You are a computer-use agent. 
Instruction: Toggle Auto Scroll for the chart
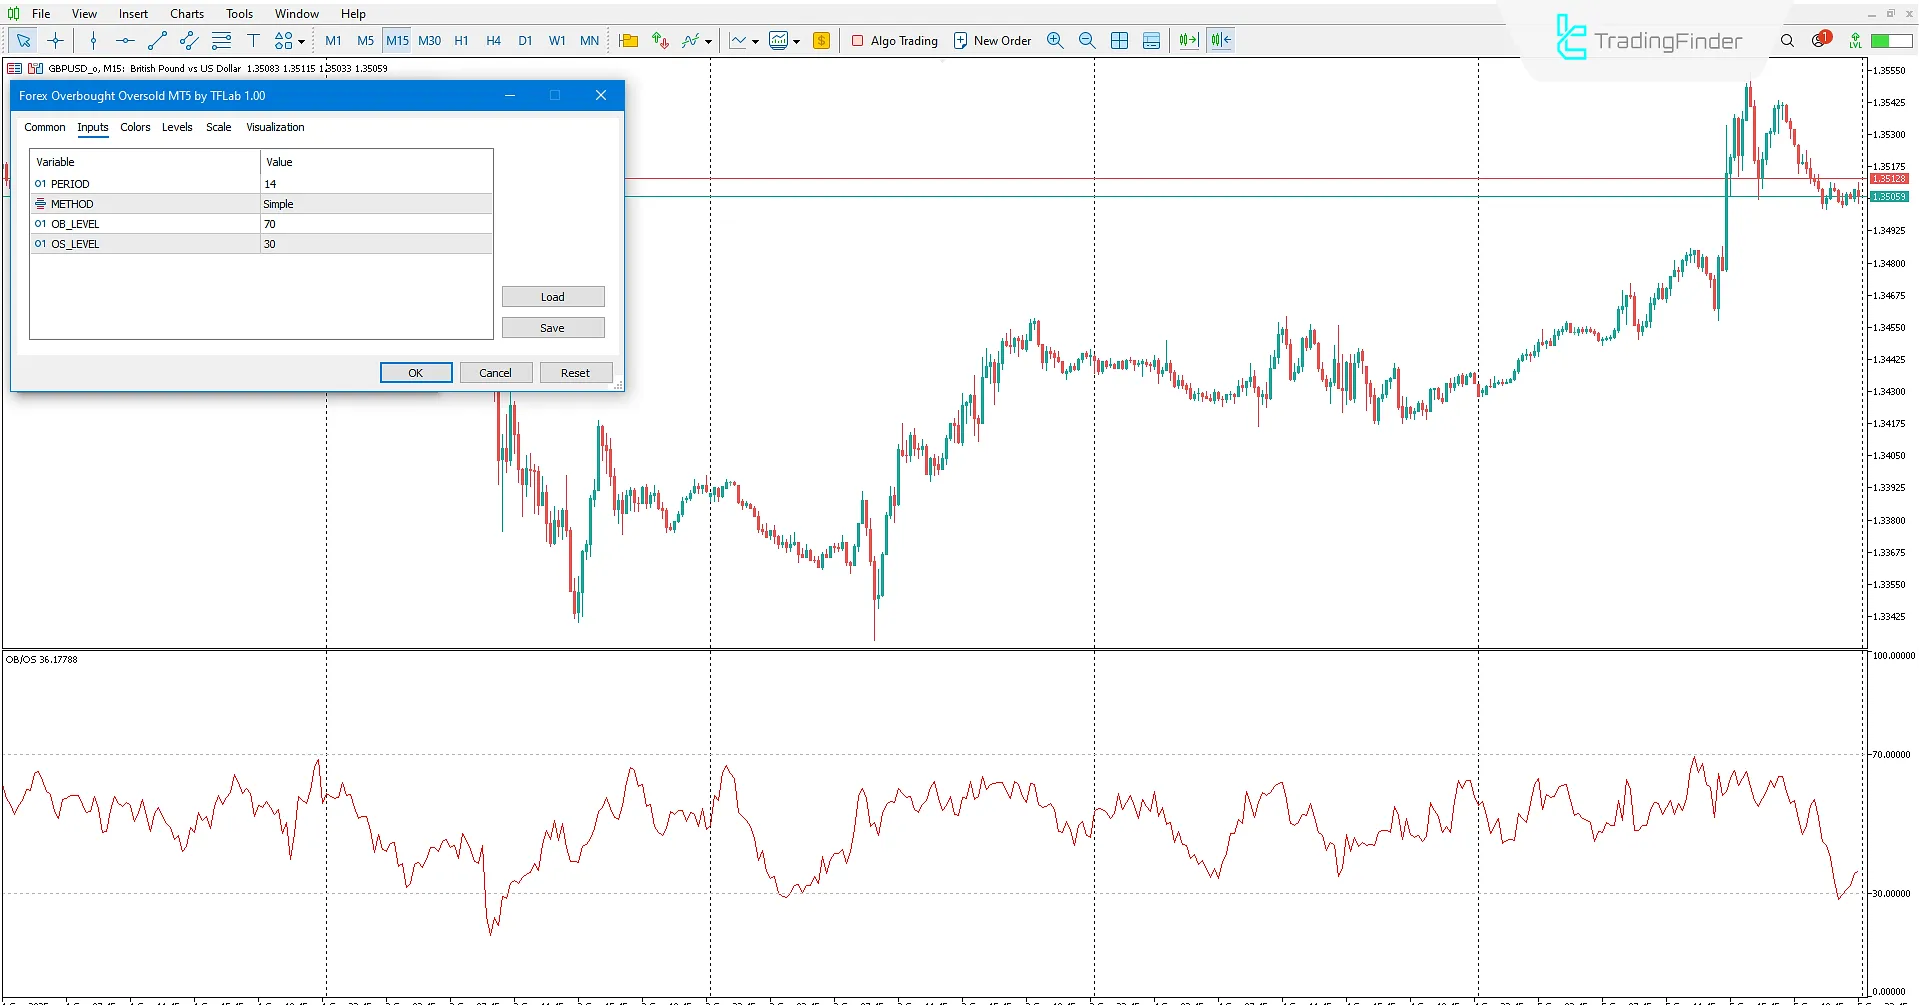click(x=1187, y=41)
